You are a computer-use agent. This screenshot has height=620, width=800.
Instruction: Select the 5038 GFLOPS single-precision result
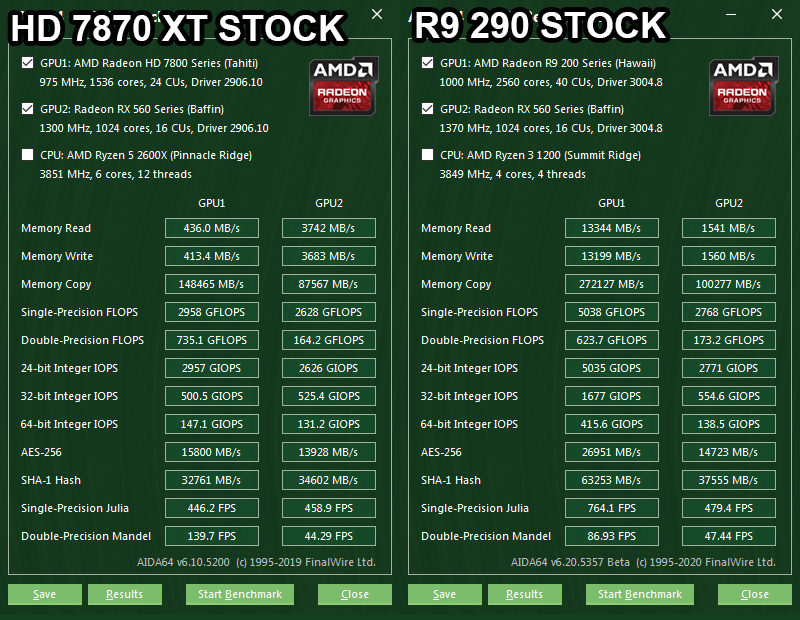point(612,312)
